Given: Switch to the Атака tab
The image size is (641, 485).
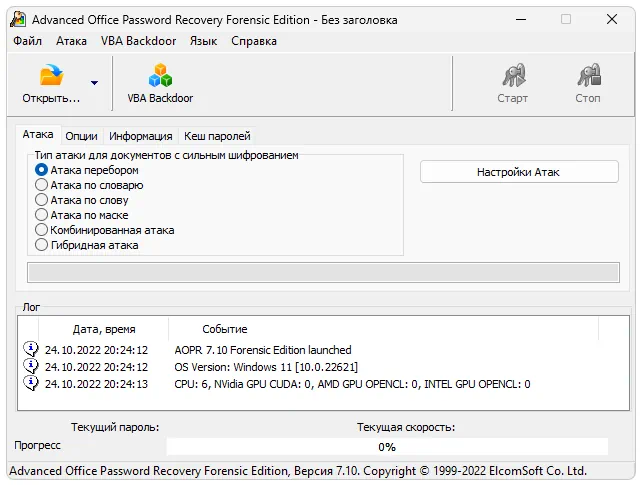Looking at the screenshot, I should [x=38, y=135].
